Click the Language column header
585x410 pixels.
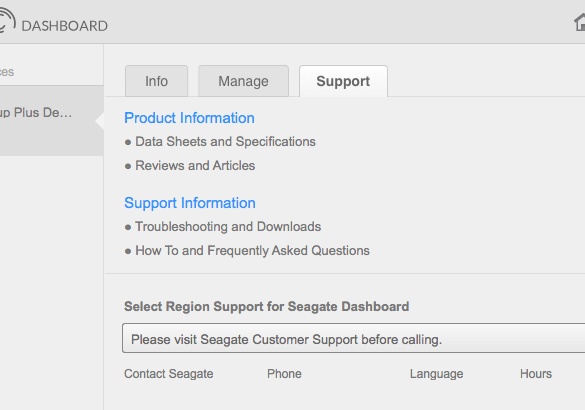tap(437, 374)
